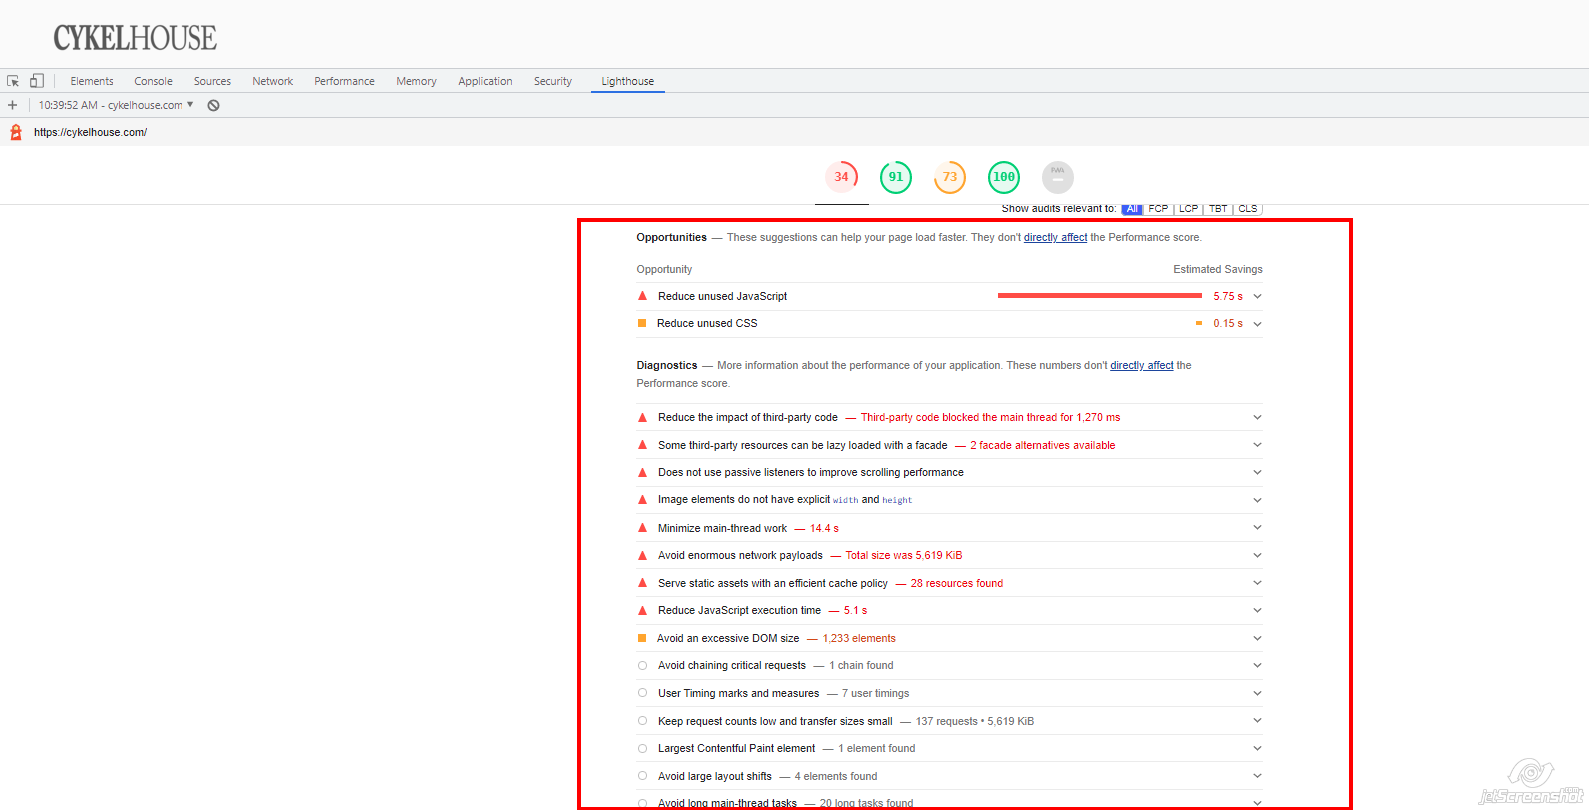Open the Console tab
Screen dimensions: 1589x810
pos(153,81)
